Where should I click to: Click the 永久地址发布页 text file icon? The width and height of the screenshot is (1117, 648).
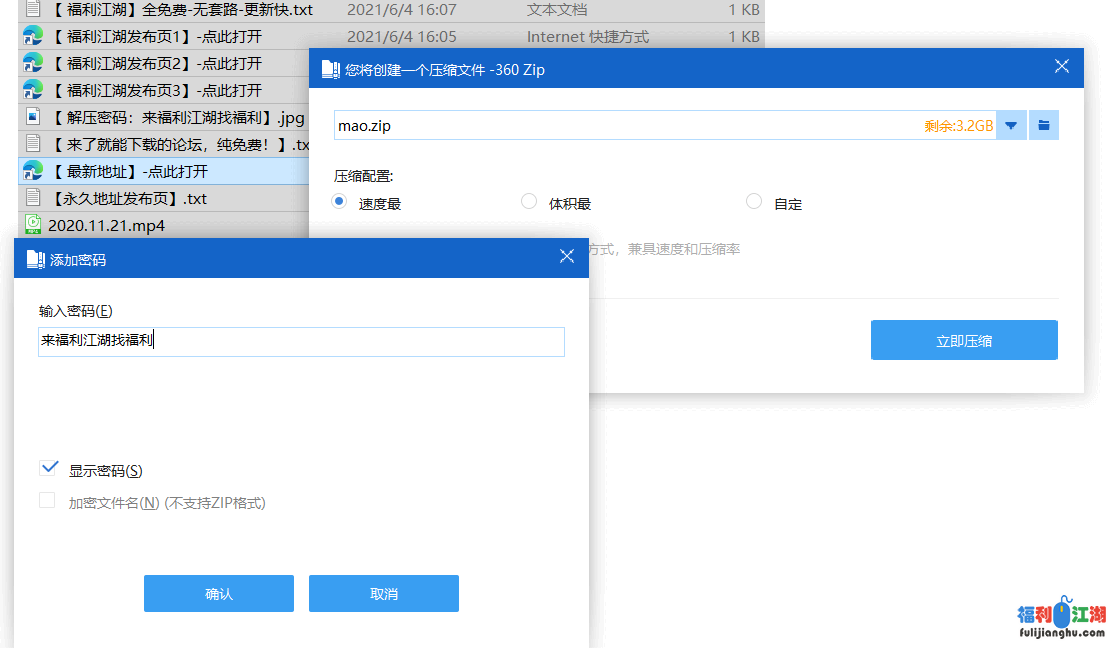coord(33,198)
